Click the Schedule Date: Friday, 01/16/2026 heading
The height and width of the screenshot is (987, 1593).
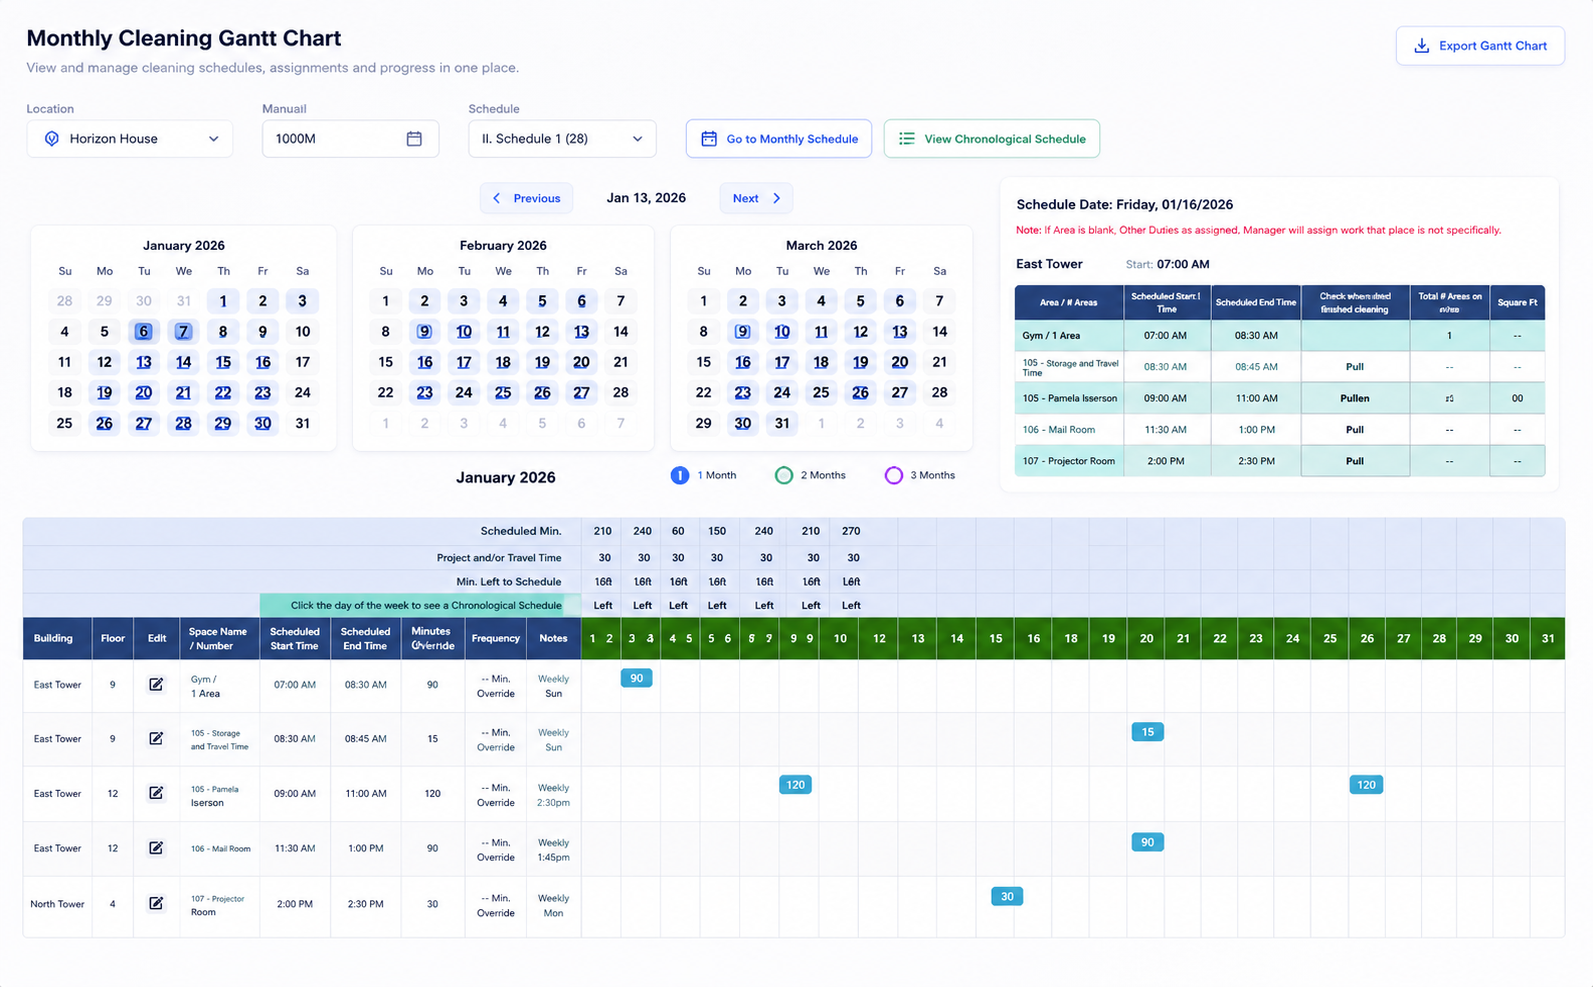[x=1124, y=204]
